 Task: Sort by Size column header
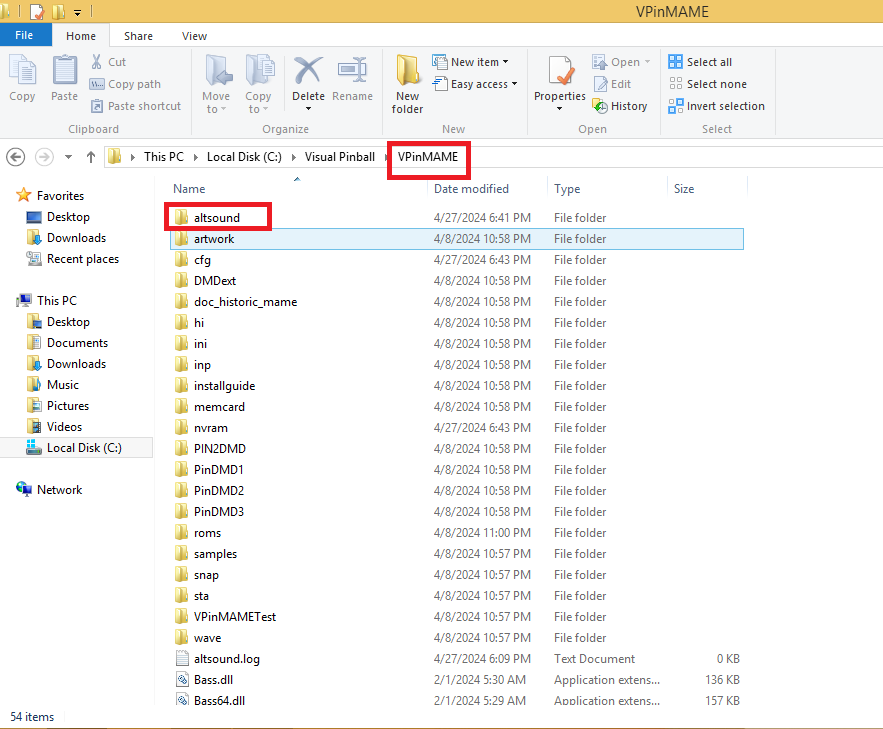coord(684,189)
